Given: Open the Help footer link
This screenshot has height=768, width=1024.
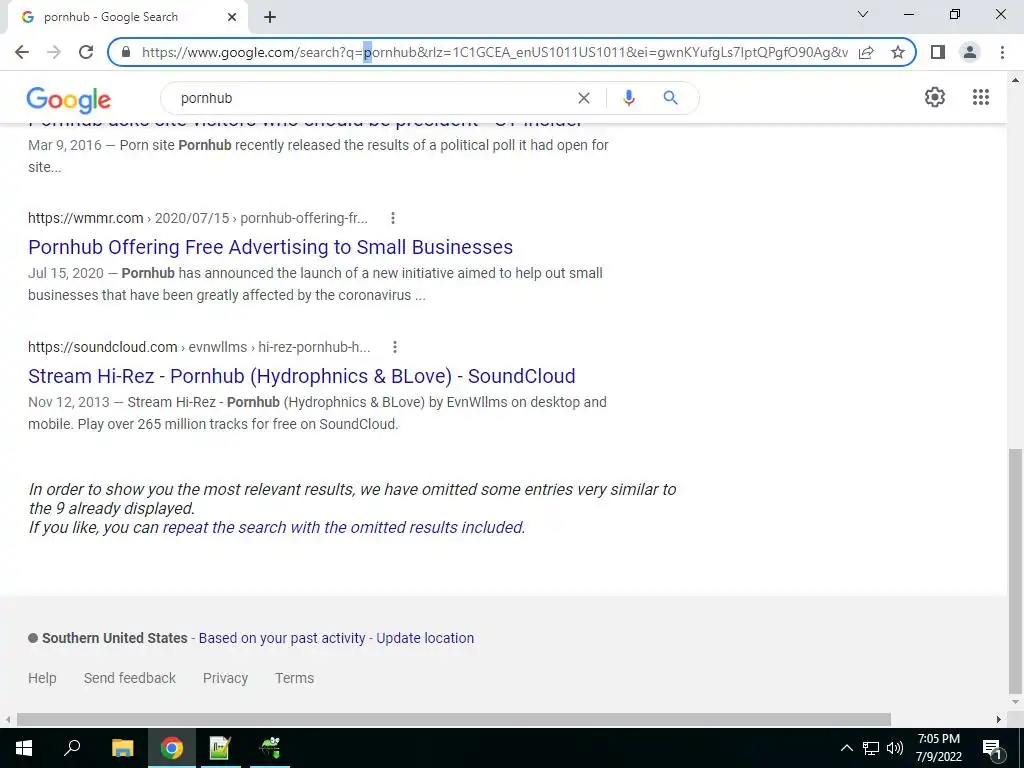Looking at the screenshot, I should (x=42, y=678).
